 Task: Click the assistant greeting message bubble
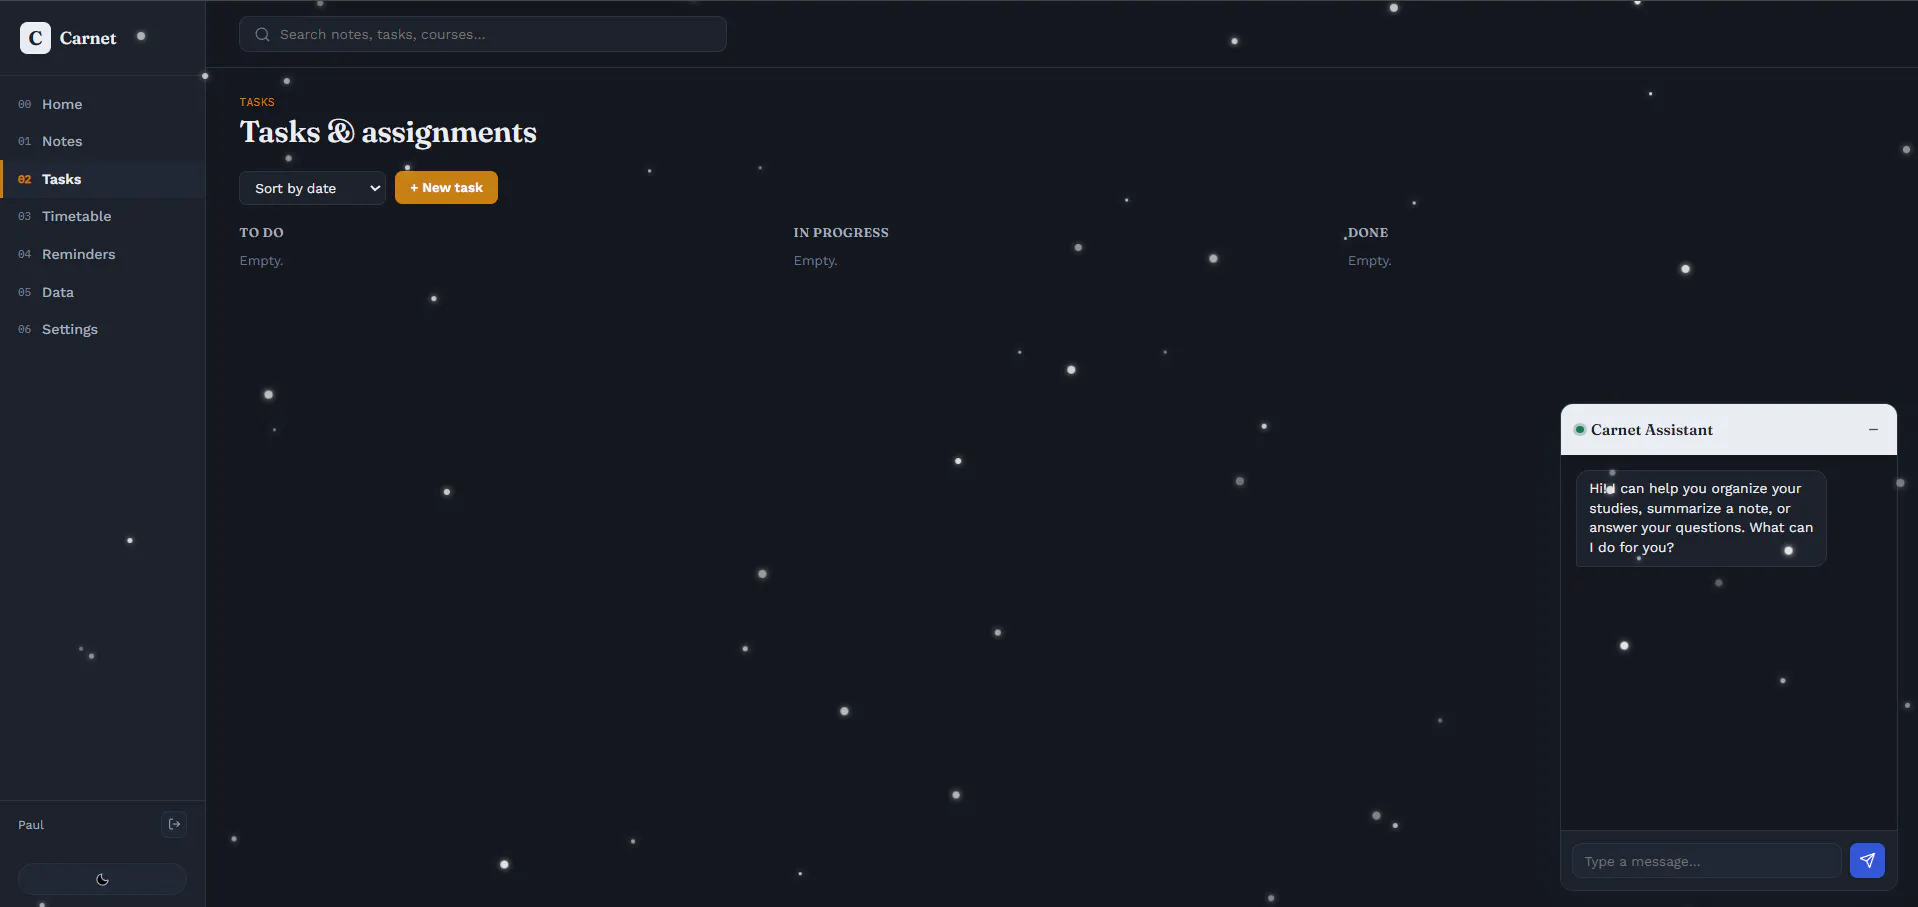coord(1701,518)
